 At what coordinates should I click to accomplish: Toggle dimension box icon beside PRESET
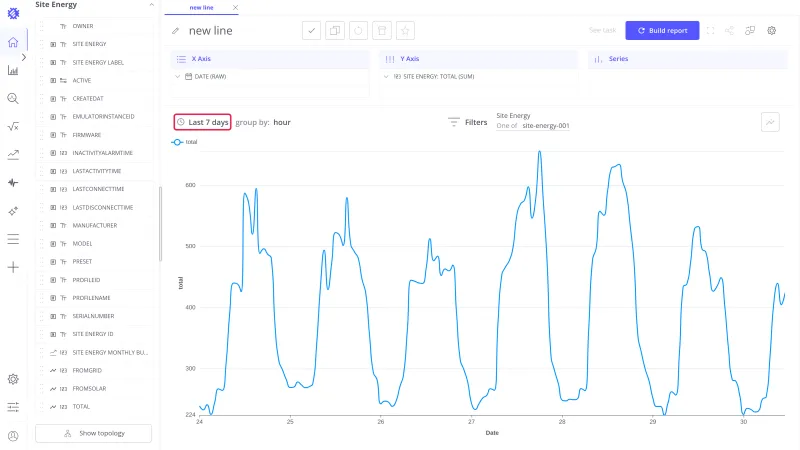point(53,262)
